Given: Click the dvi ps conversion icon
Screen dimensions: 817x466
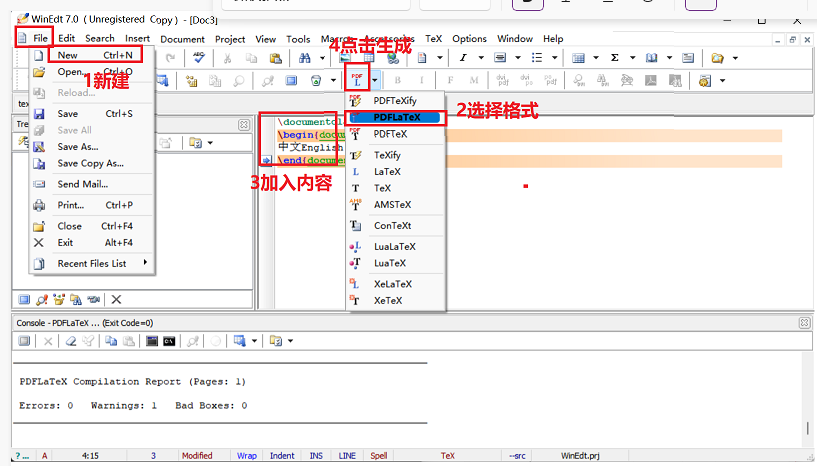Looking at the screenshot, I should point(526,80).
